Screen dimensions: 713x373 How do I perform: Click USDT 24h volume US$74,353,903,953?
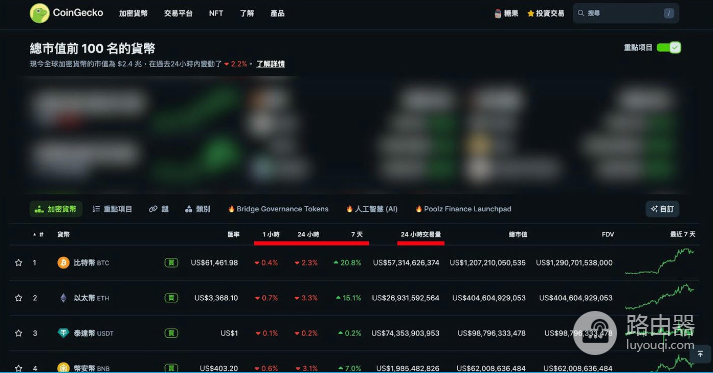tap(406, 333)
